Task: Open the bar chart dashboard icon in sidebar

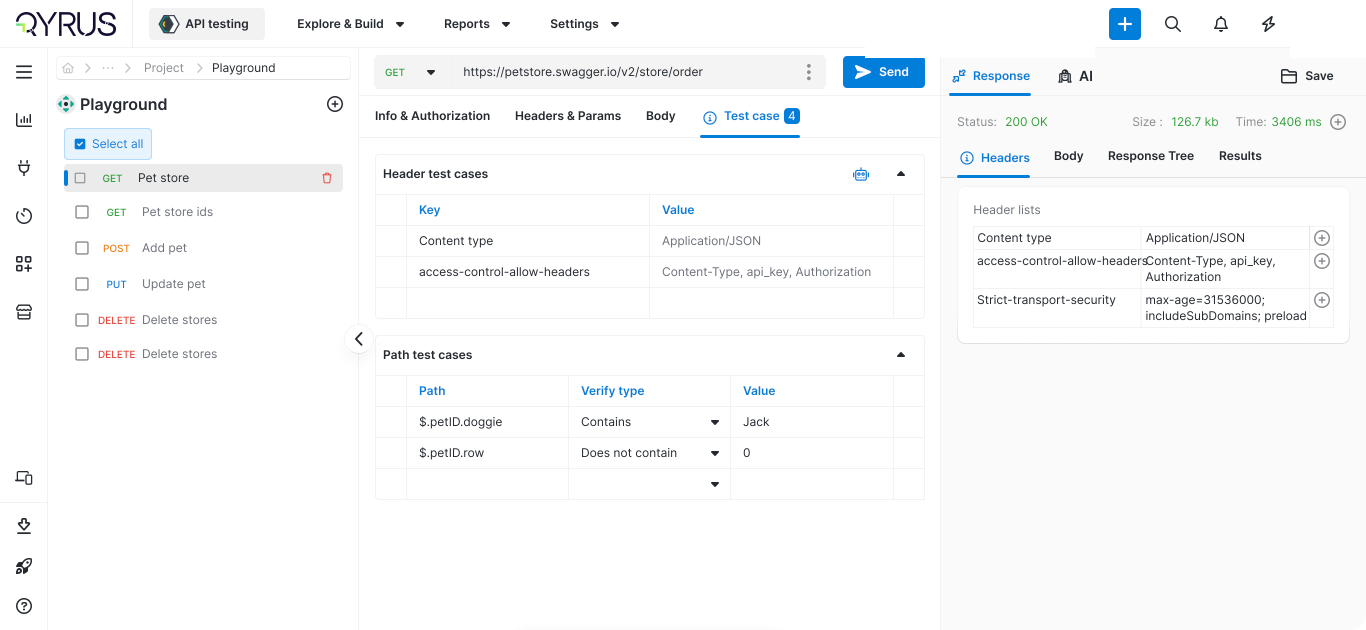Action: pyautogui.click(x=24, y=120)
